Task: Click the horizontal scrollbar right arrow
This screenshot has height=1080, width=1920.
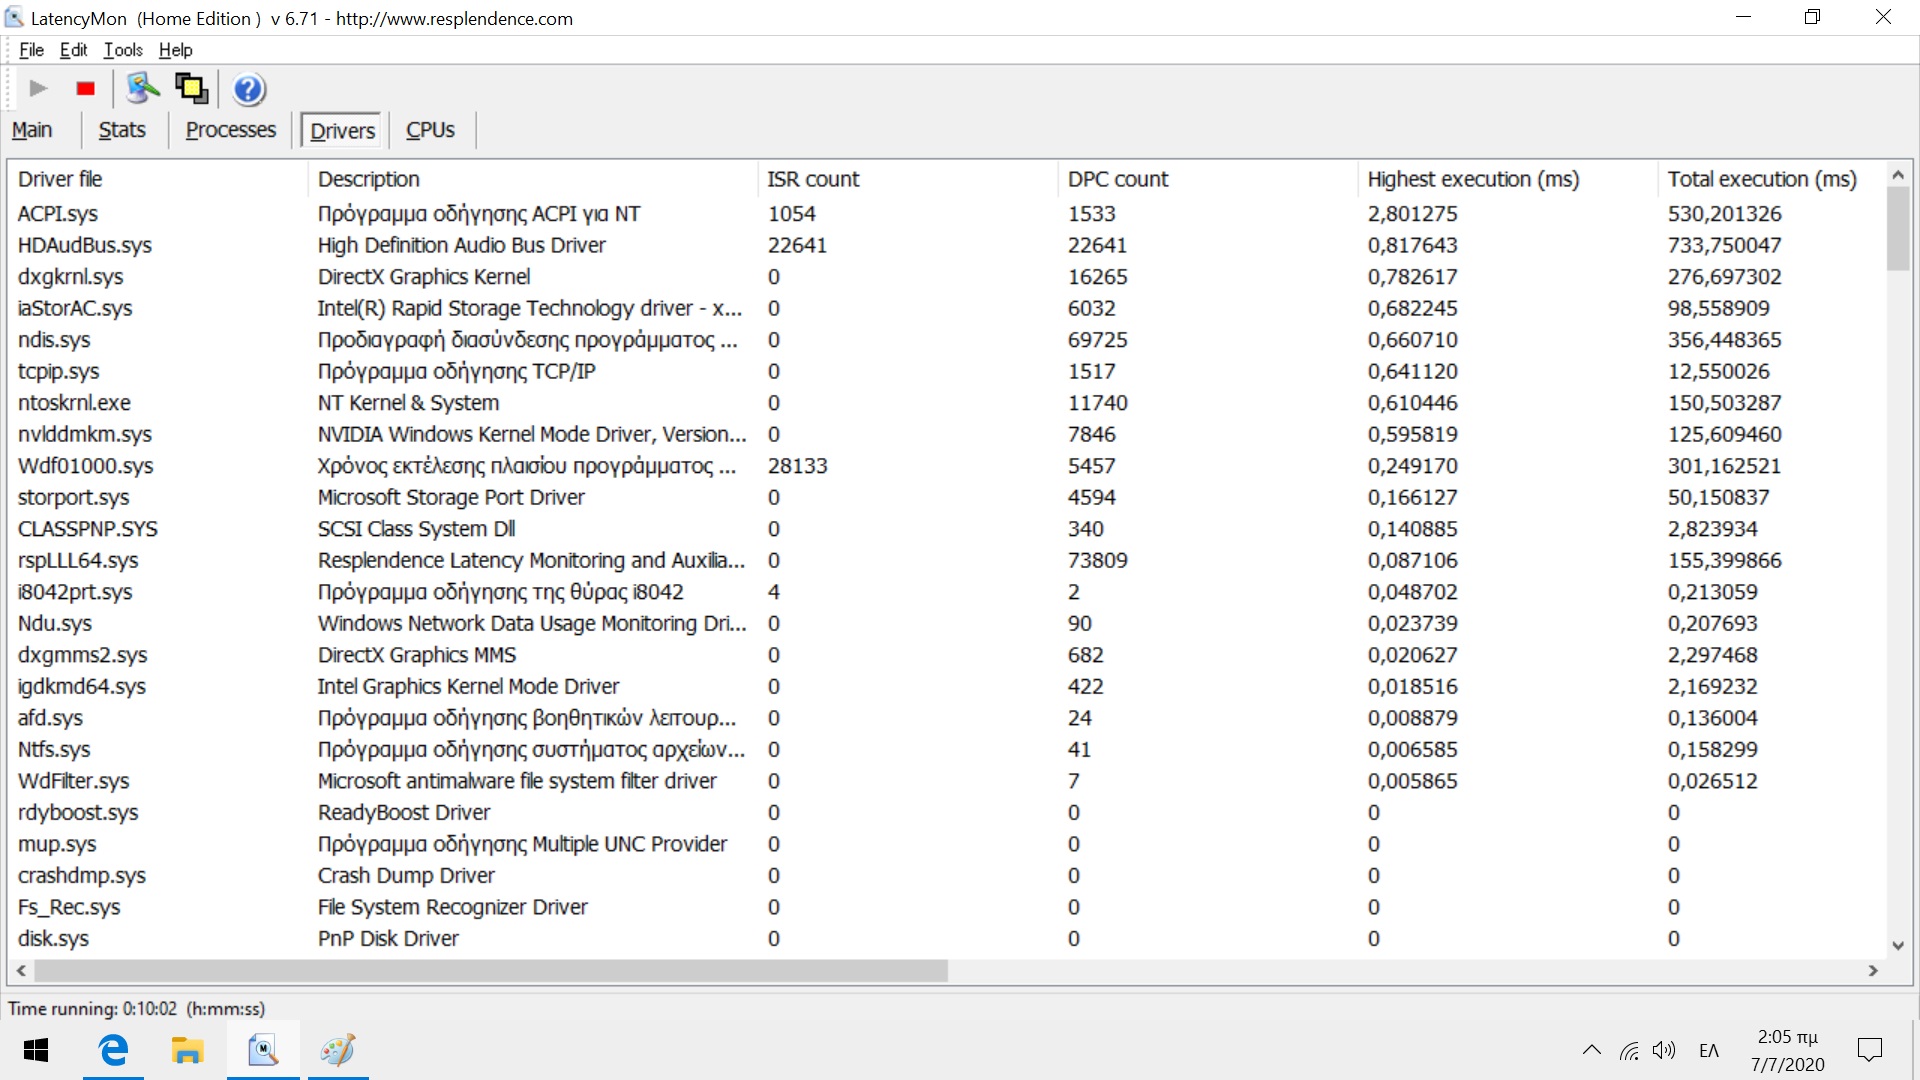Action: [x=1873, y=971]
